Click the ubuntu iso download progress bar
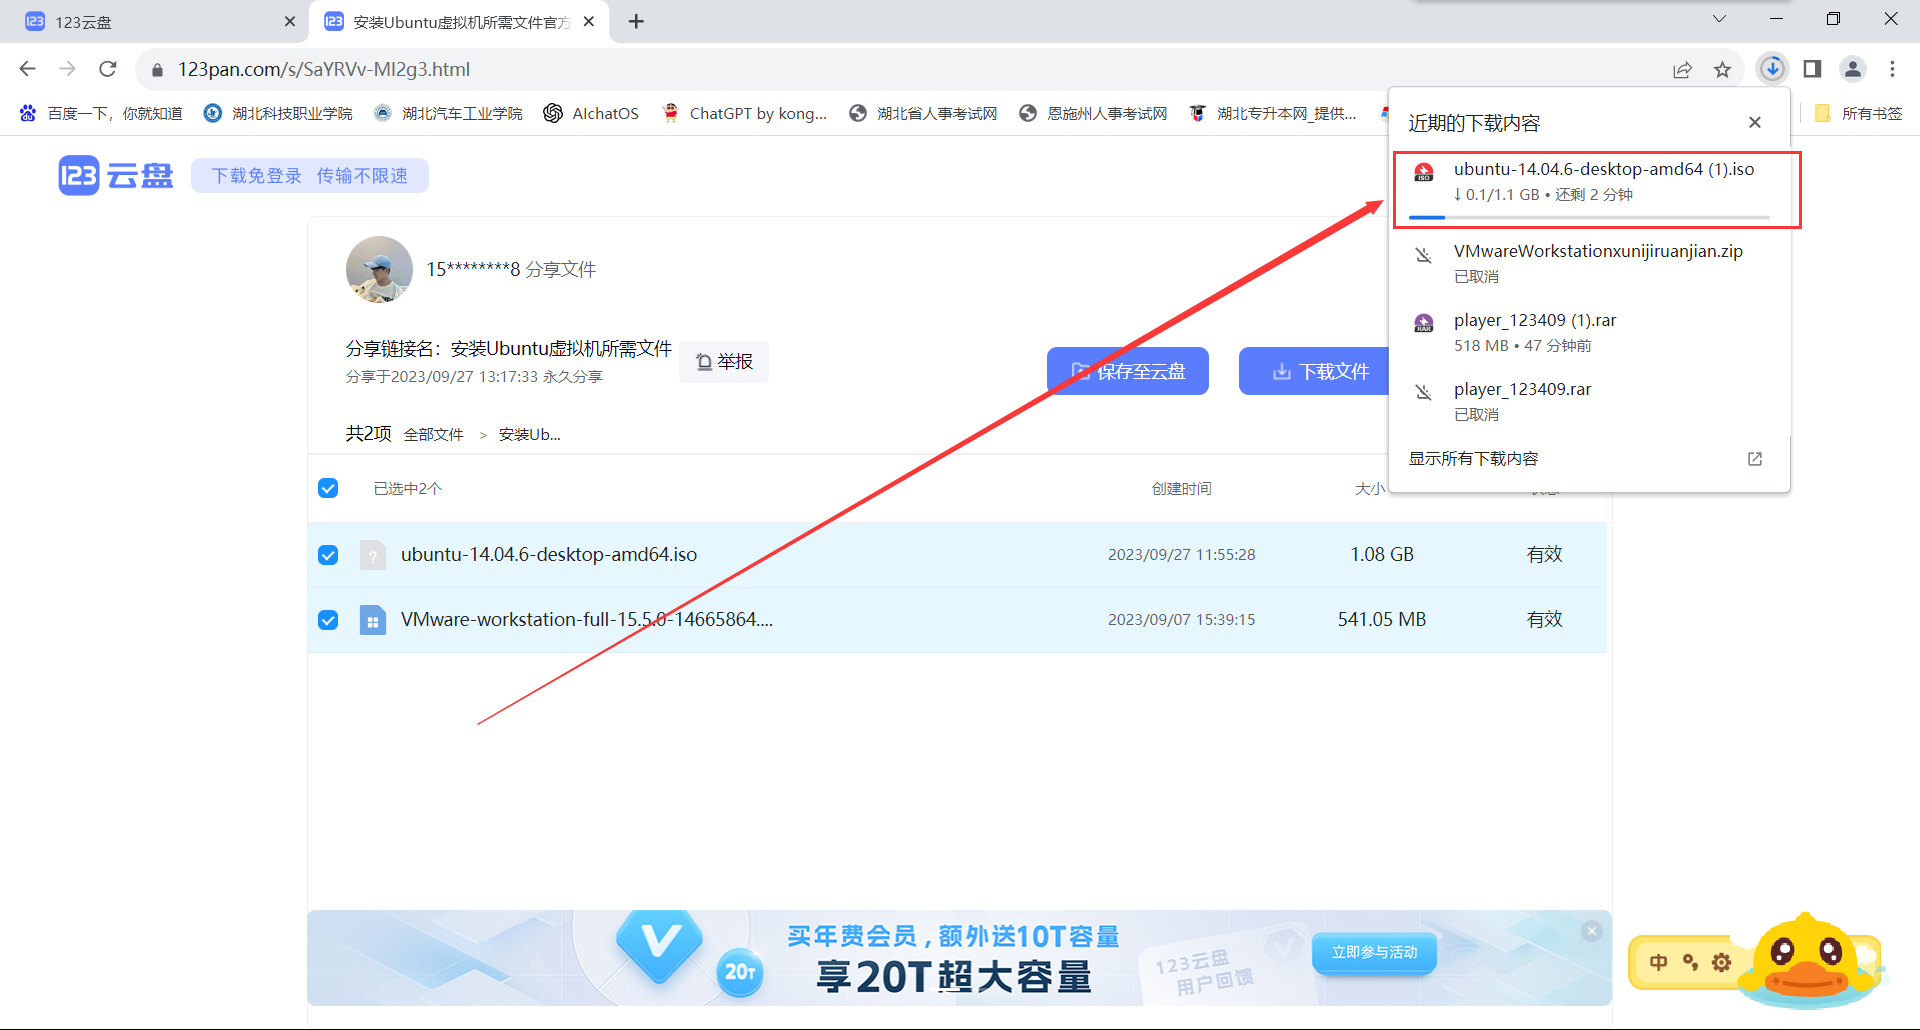 coord(1589,217)
